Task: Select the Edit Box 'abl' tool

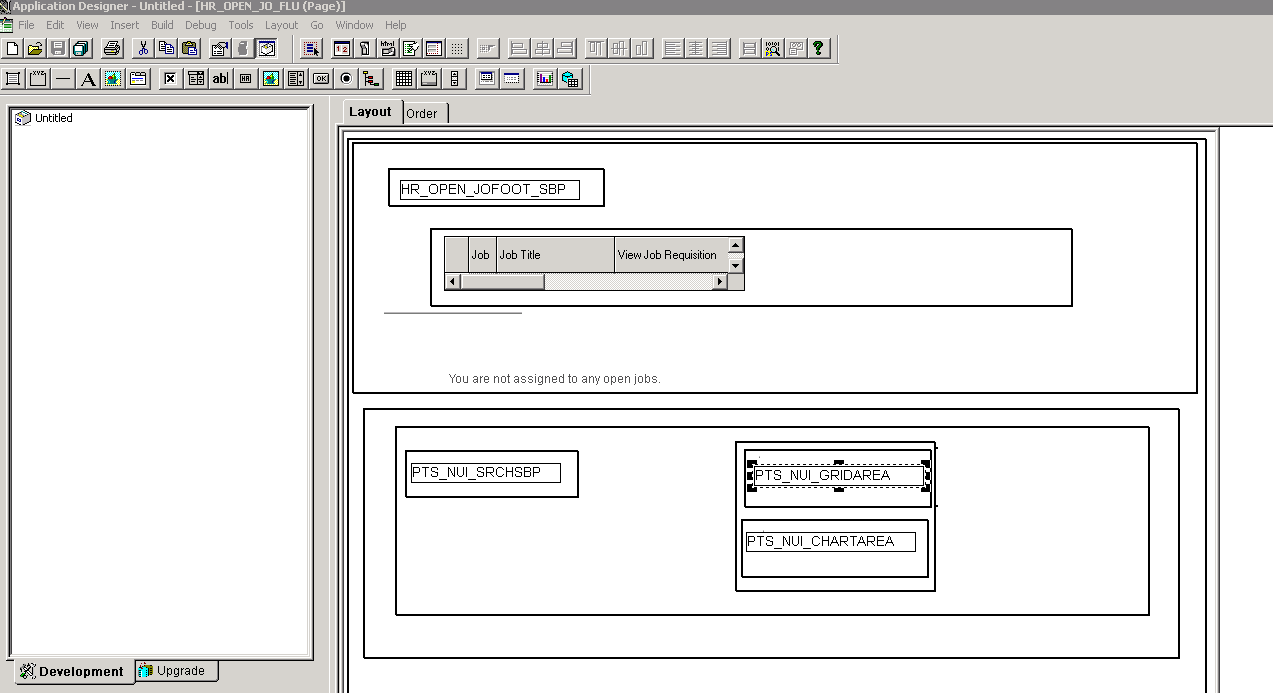Action: (x=220, y=79)
